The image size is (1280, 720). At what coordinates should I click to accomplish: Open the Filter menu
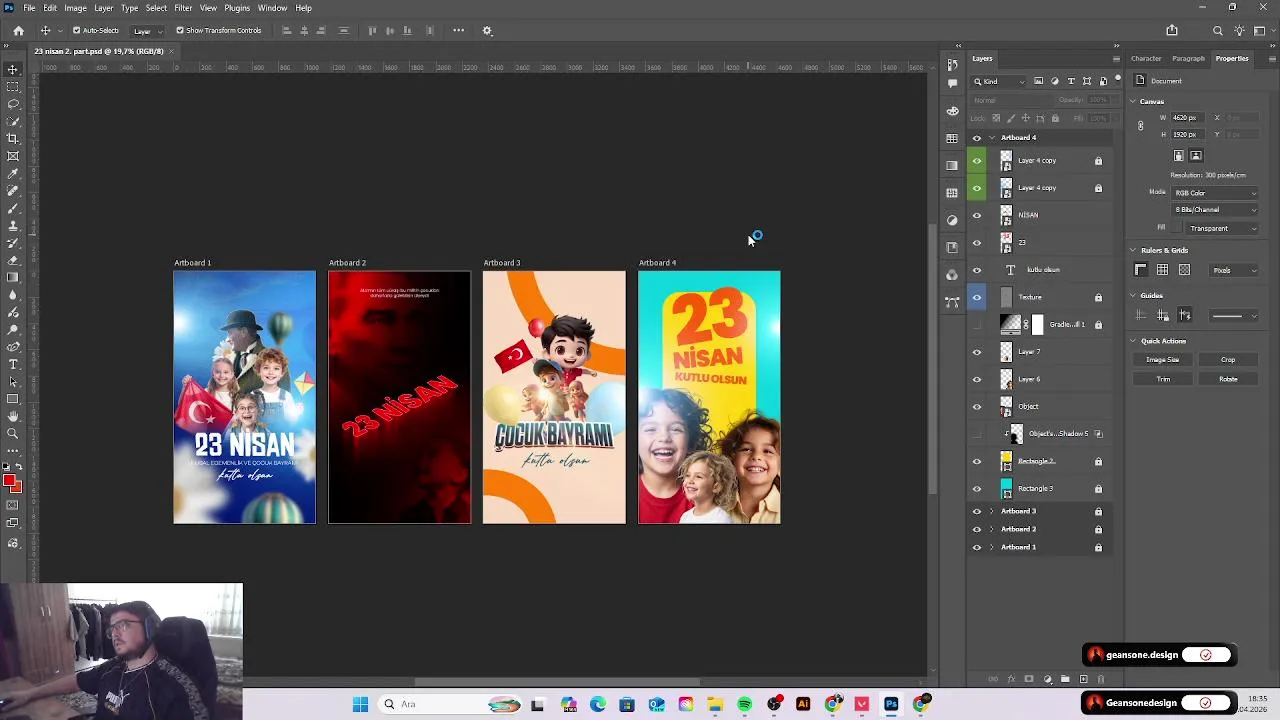(183, 8)
